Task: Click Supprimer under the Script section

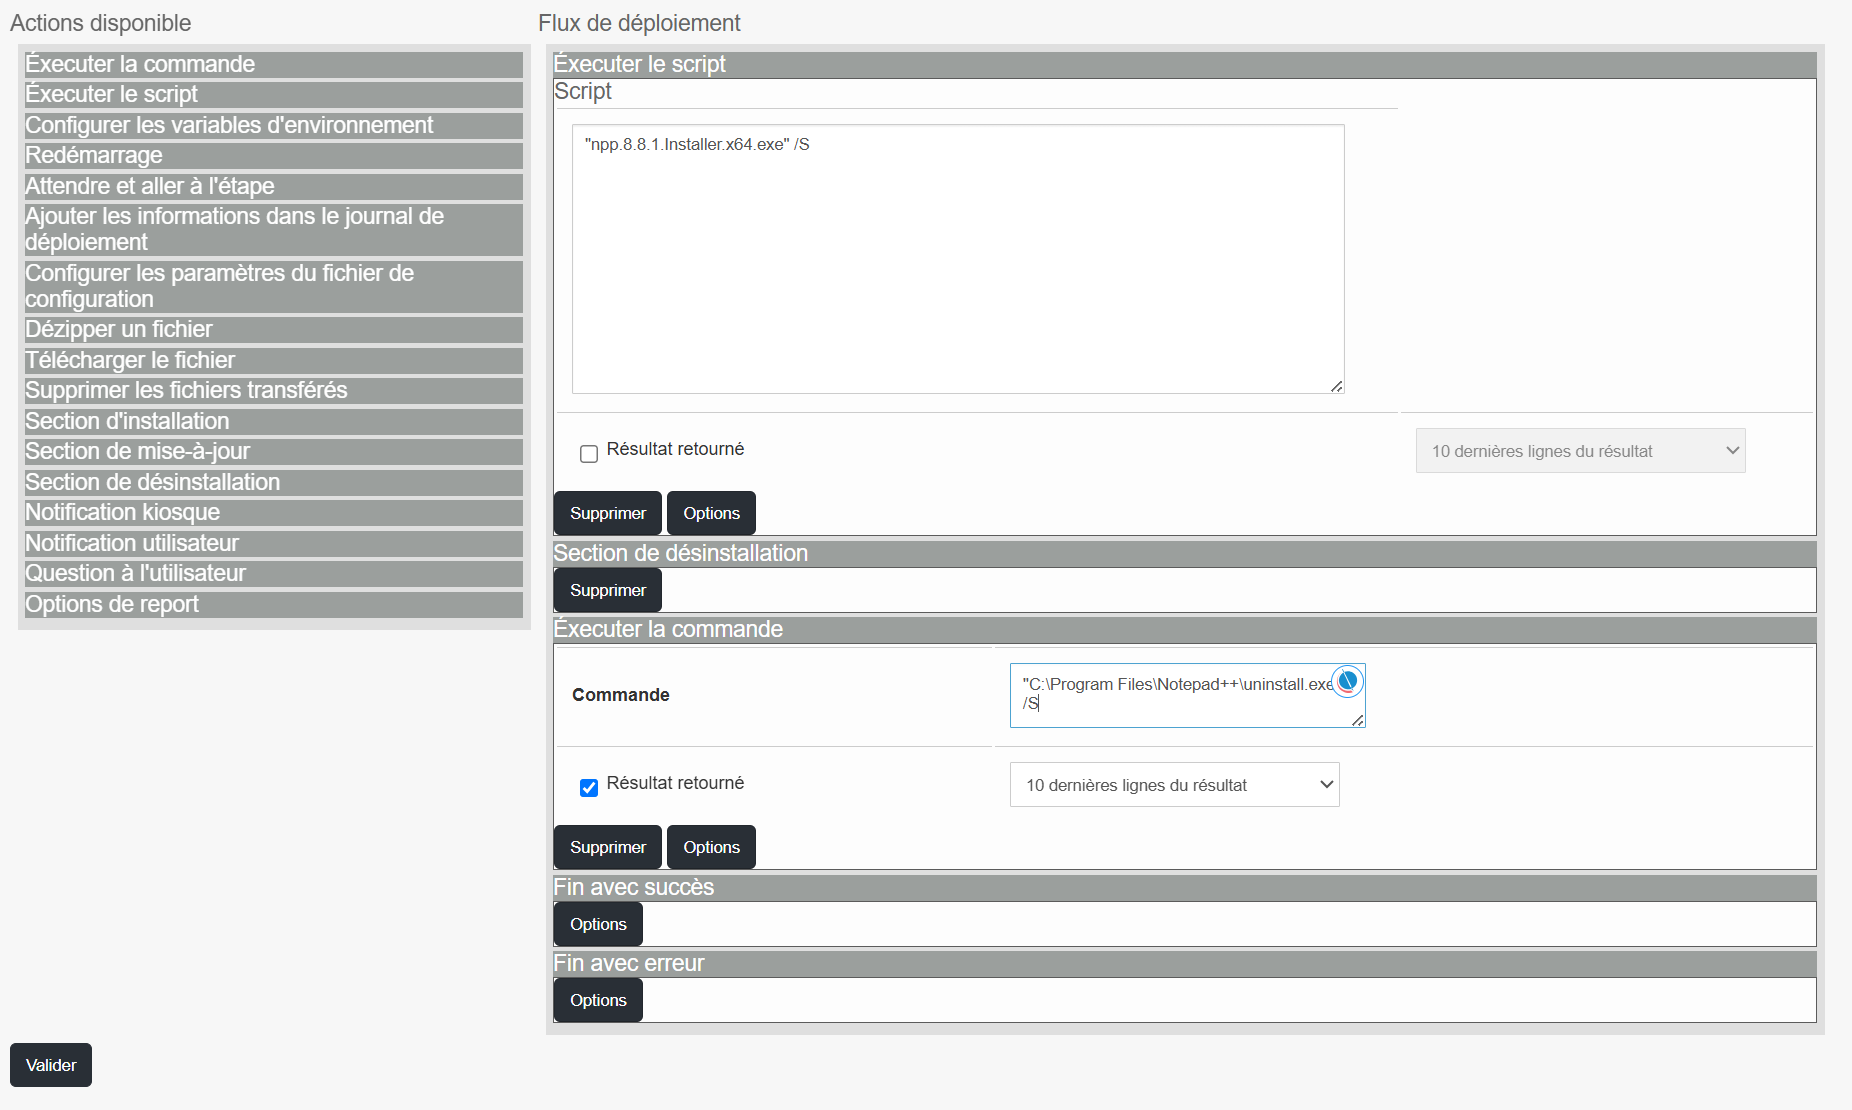Action: click(608, 513)
